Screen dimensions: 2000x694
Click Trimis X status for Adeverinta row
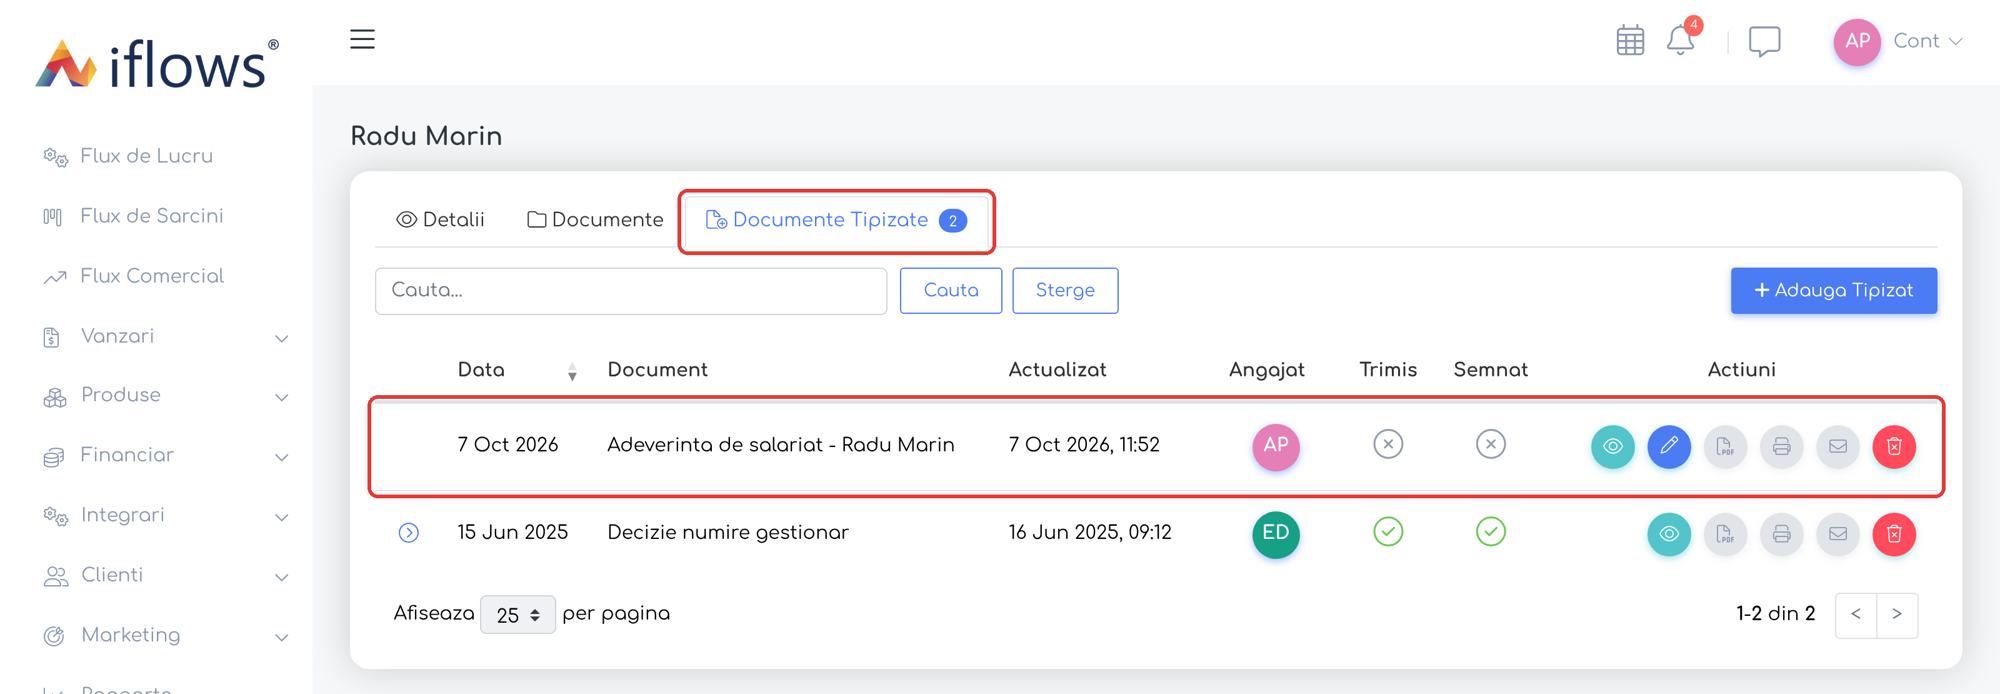1388,444
